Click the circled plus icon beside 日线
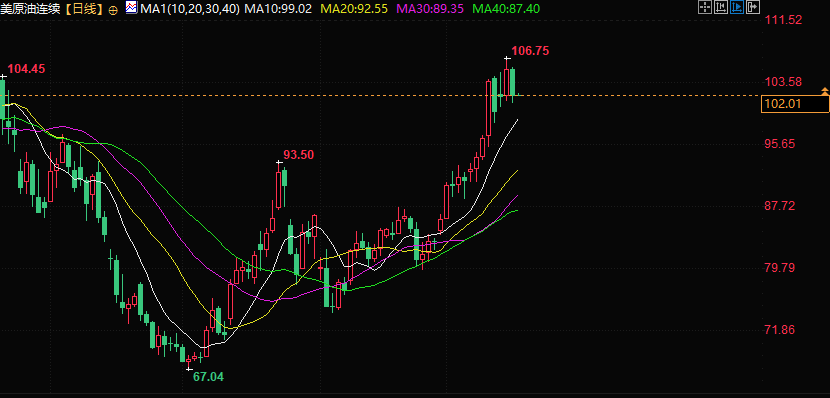This screenshot has height=398, width=830. (113, 10)
